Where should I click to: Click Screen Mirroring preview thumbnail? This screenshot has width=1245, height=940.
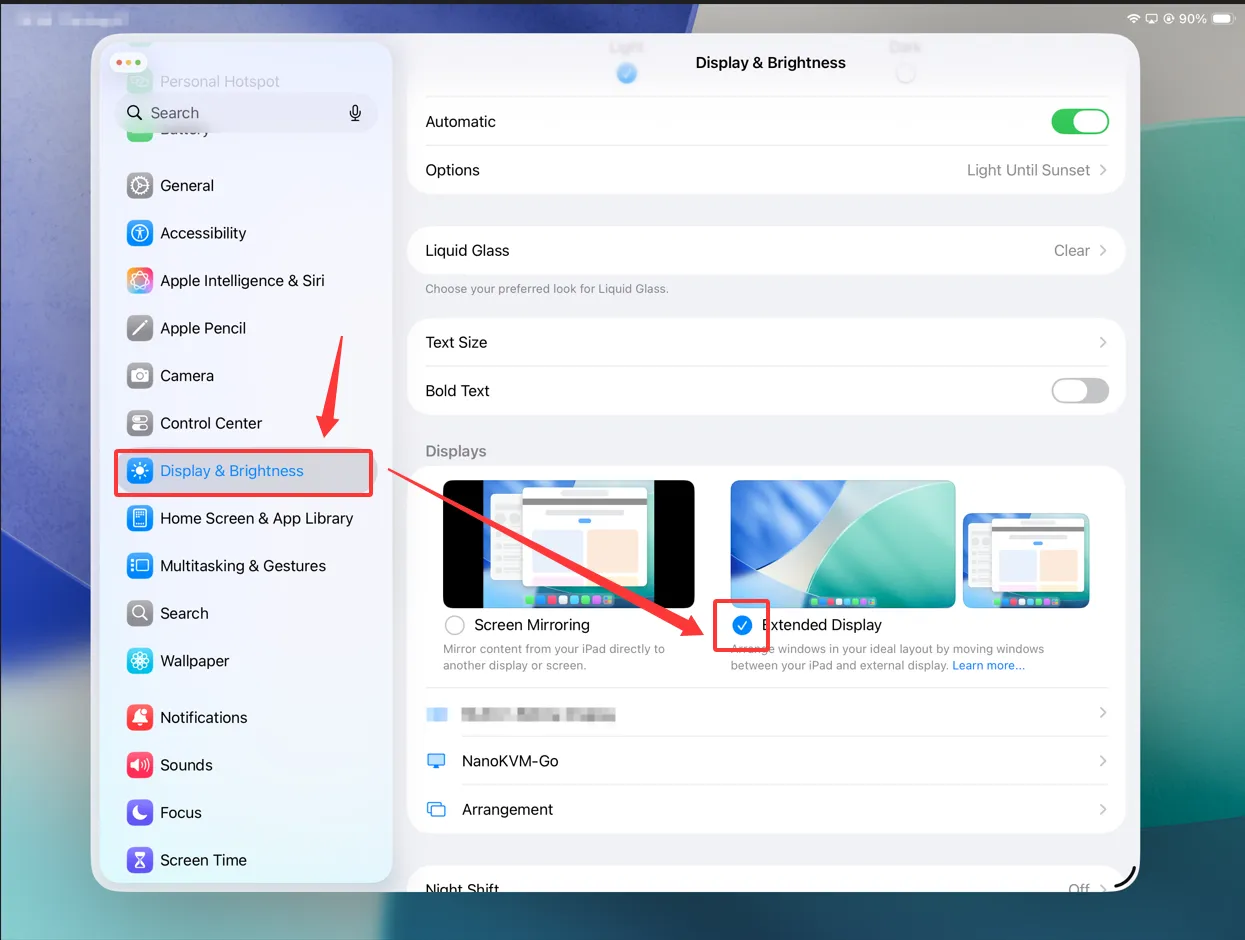(x=569, y=544)
